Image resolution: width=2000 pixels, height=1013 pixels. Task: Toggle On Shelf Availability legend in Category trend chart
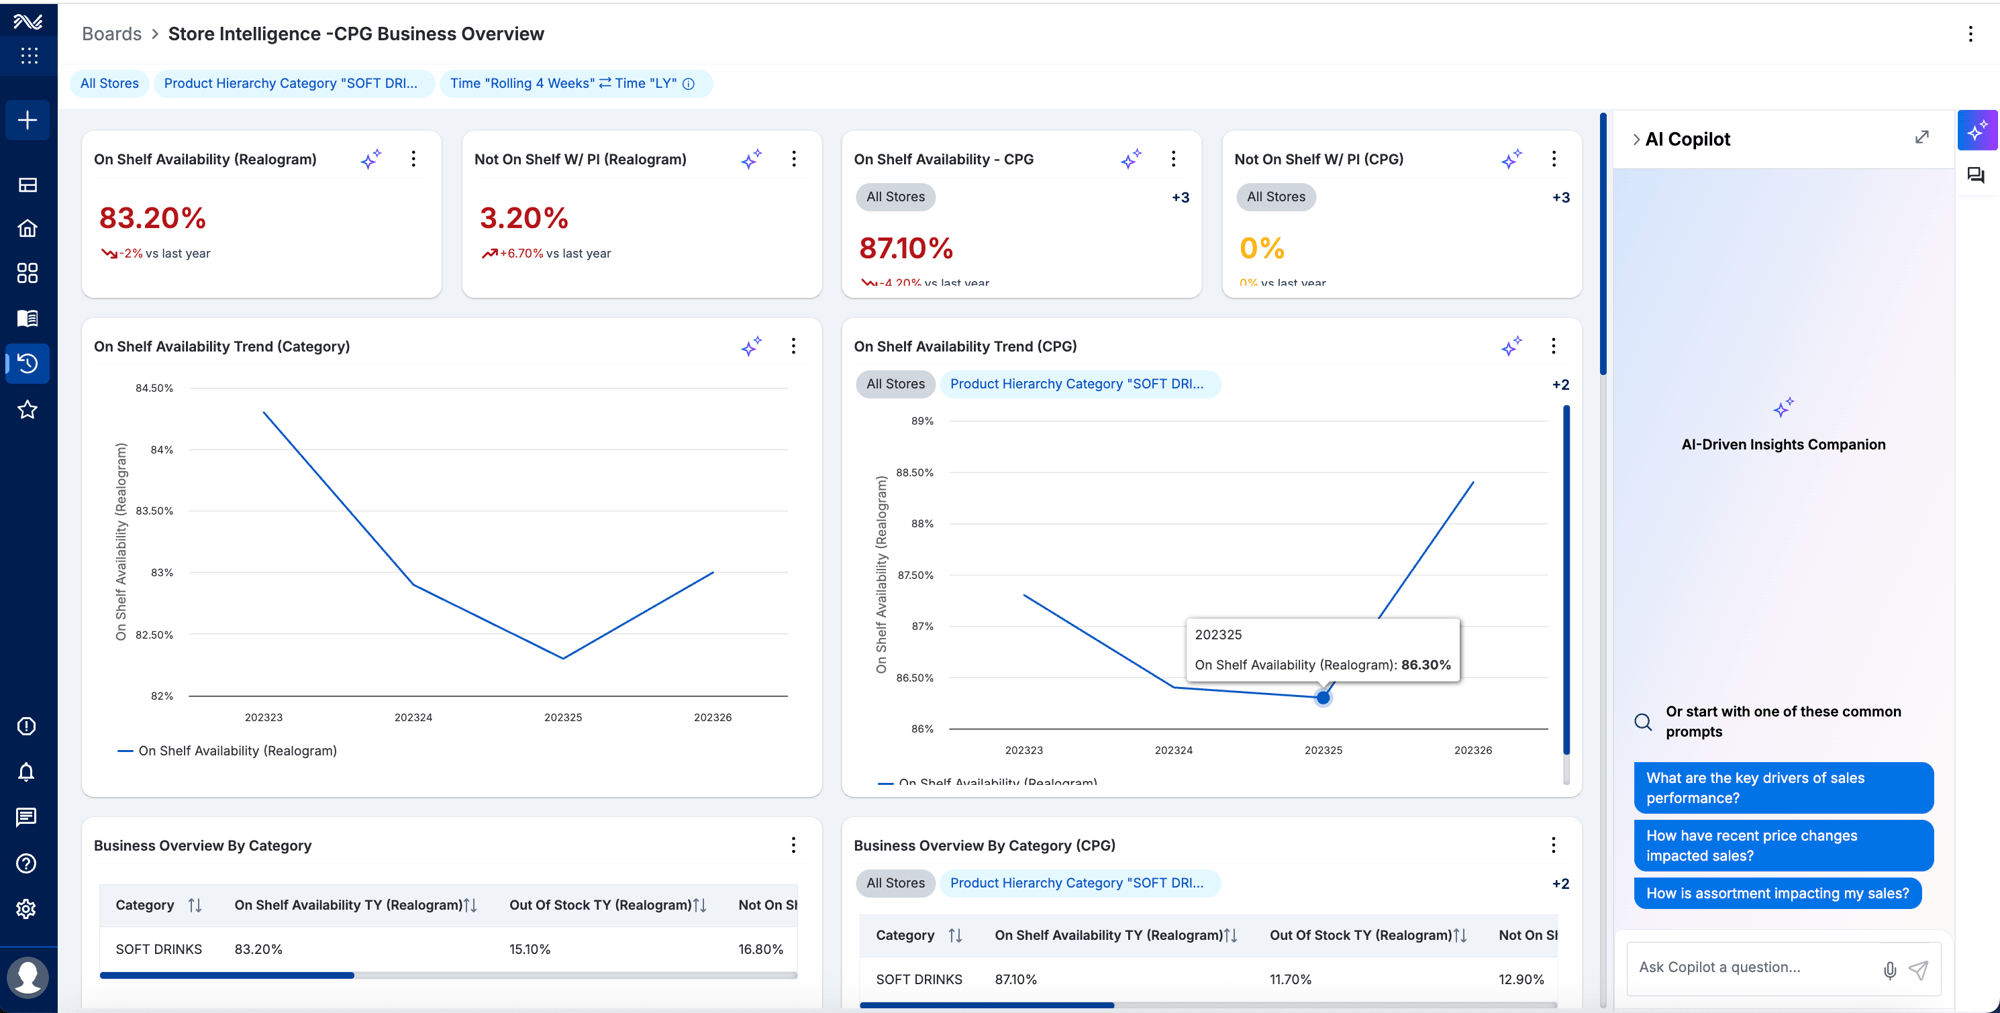click(x=227, y=751)
